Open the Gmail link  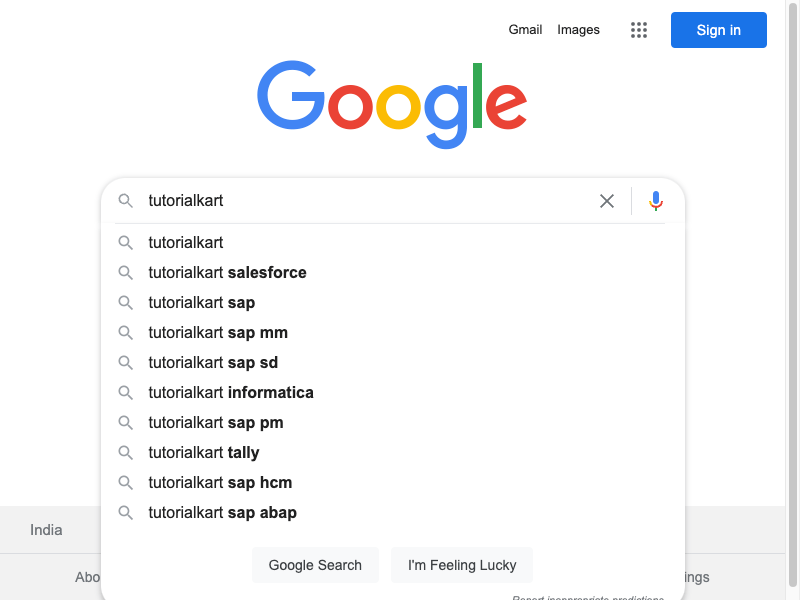click(525, 30)
